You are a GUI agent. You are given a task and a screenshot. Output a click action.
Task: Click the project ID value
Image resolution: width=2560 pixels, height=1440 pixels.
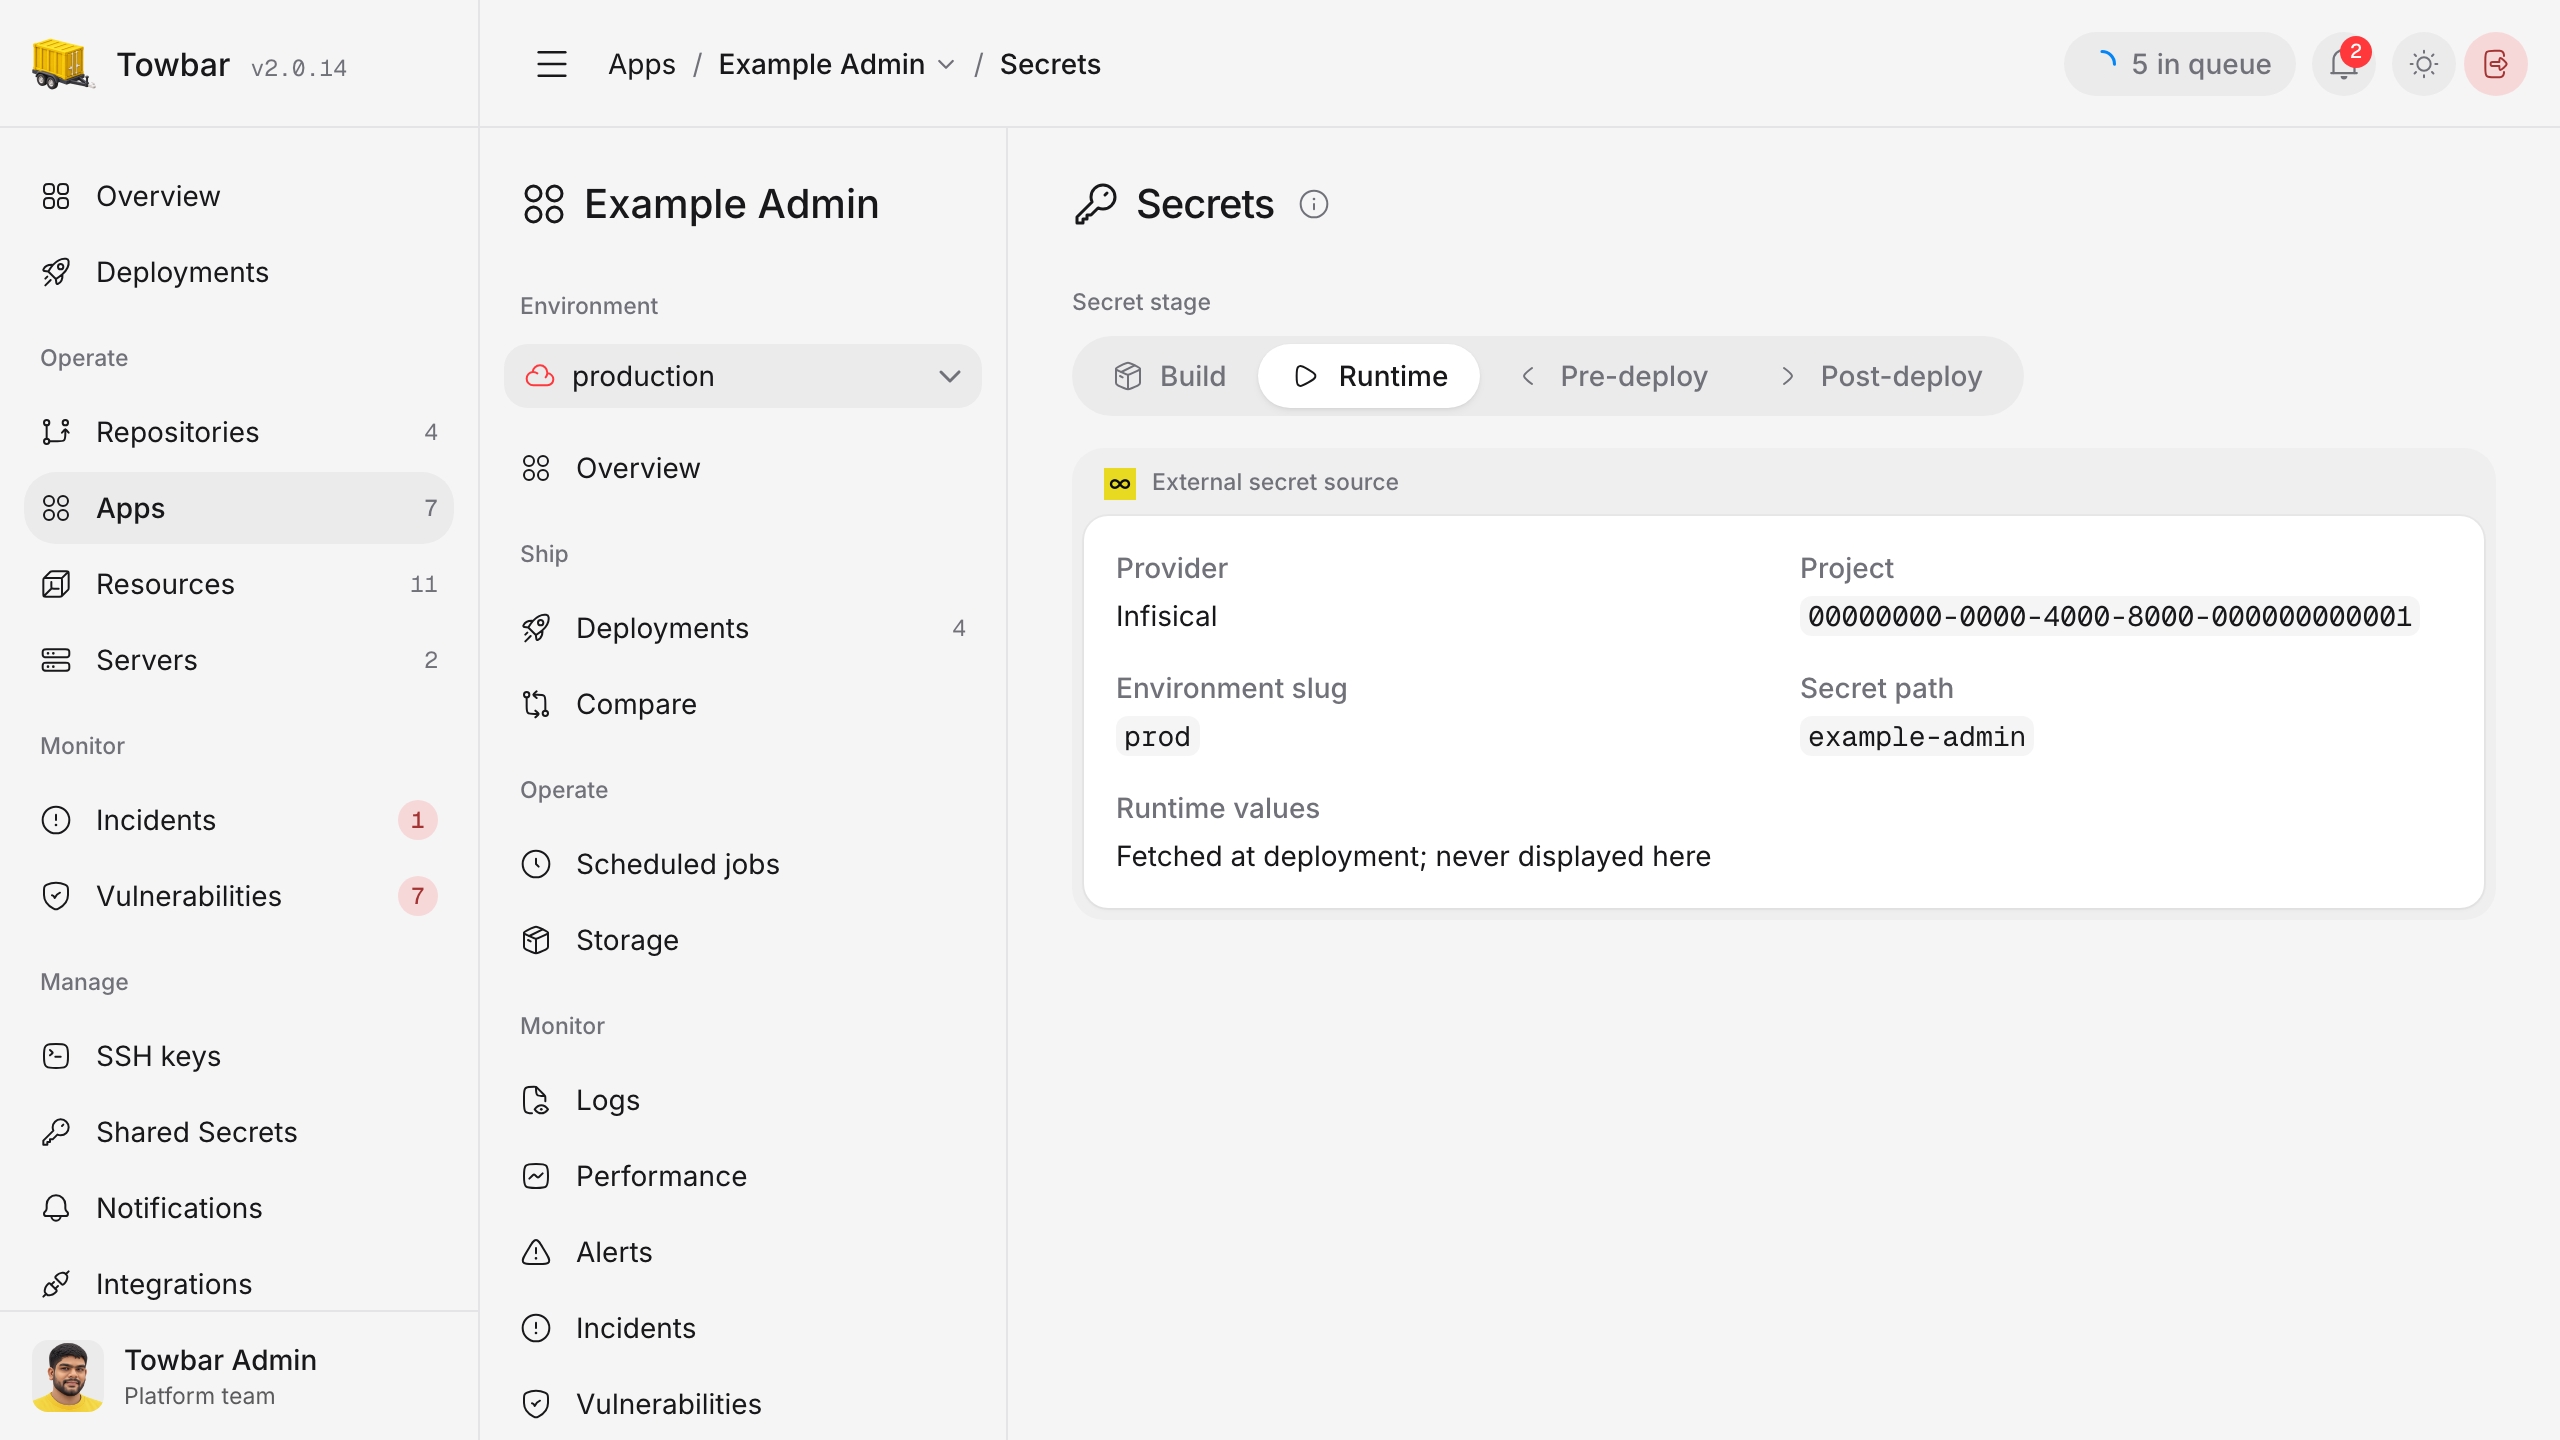[2110, 616]
